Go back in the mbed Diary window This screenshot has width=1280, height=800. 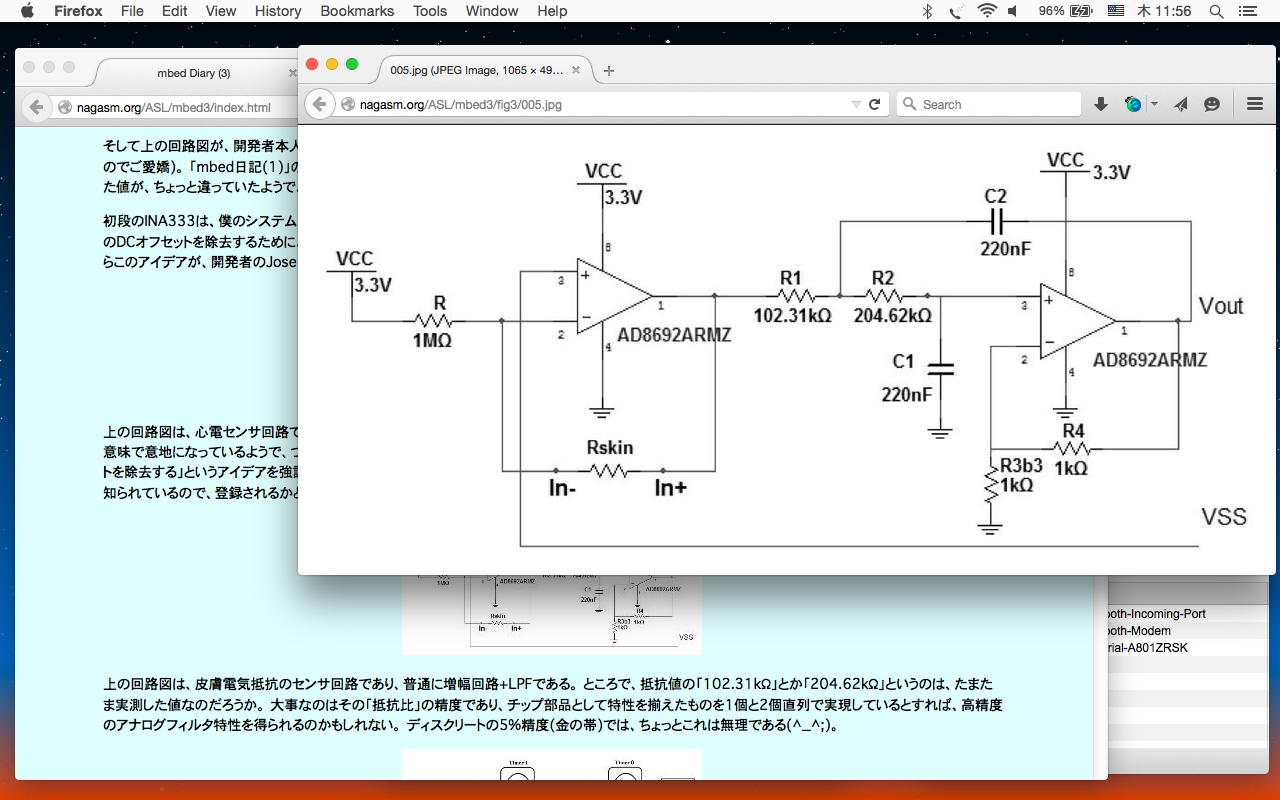point(37,107)
